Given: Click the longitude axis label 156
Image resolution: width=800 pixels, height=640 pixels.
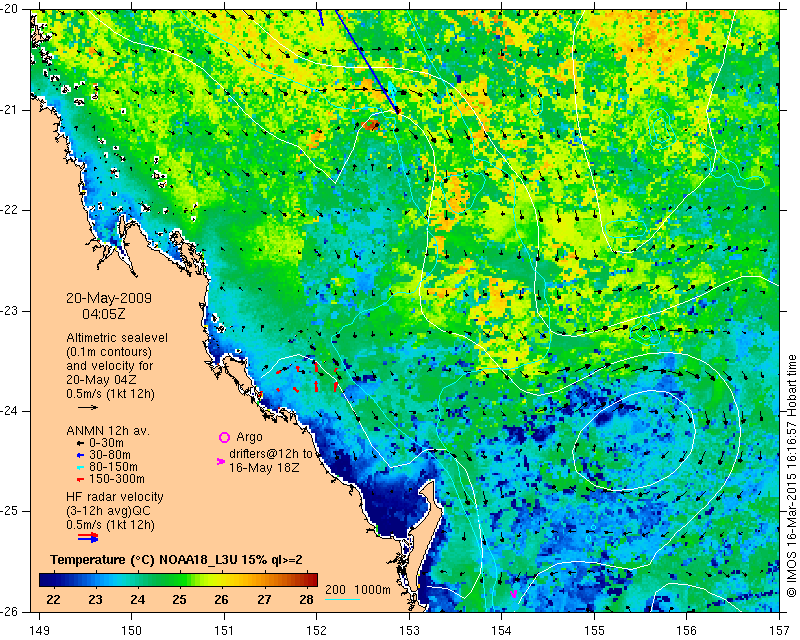Looking at the screenshot, I should tap(687, 630).
